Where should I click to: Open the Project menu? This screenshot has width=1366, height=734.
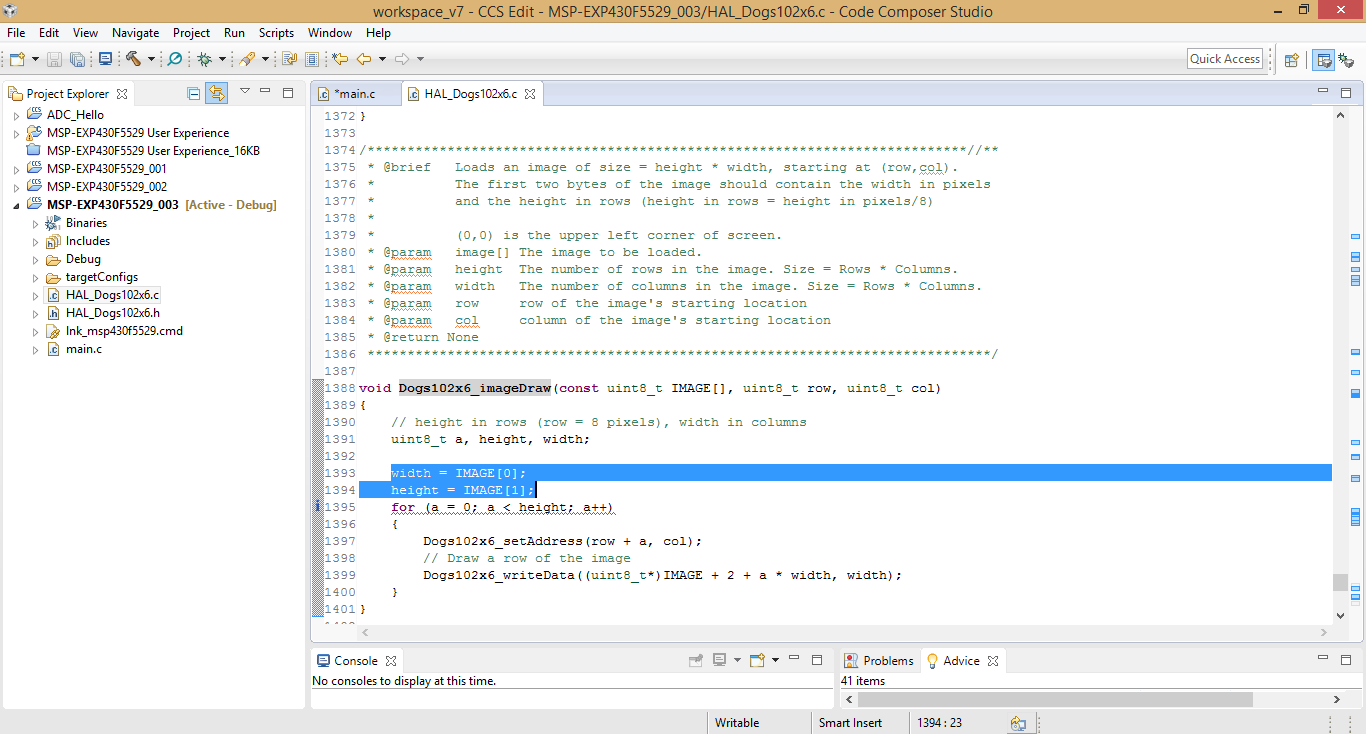[x=190, y=32]
